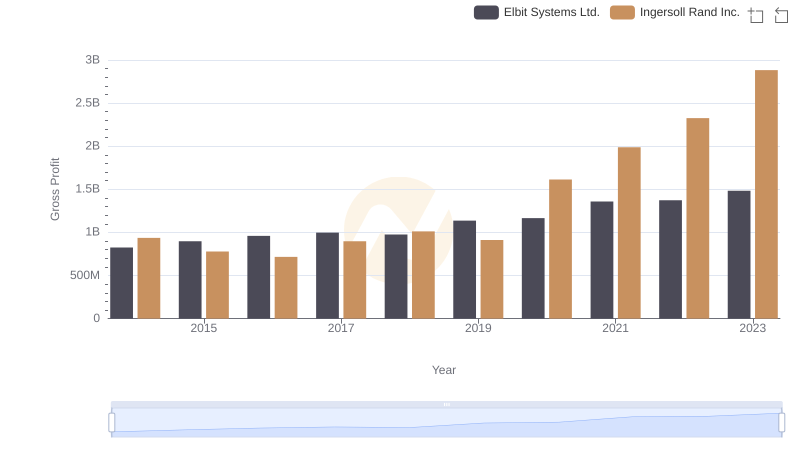
Task: Select Ingersoll Rand 2020 bar
Action: click(560, 249)
